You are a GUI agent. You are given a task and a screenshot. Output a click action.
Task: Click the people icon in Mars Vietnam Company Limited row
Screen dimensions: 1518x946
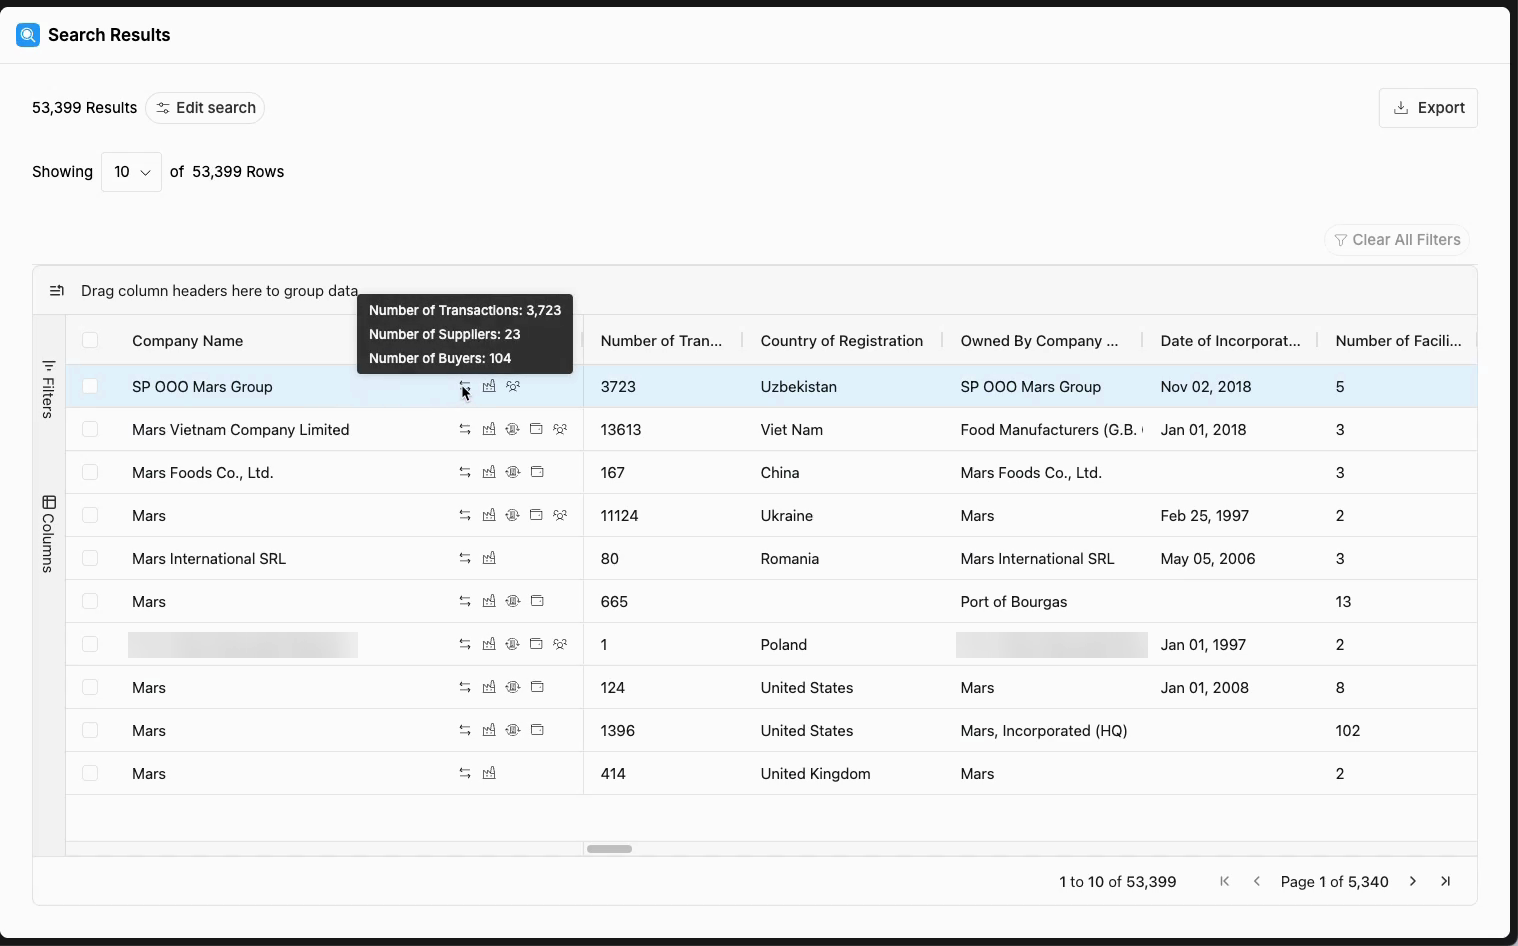click(x=560, y=429)
